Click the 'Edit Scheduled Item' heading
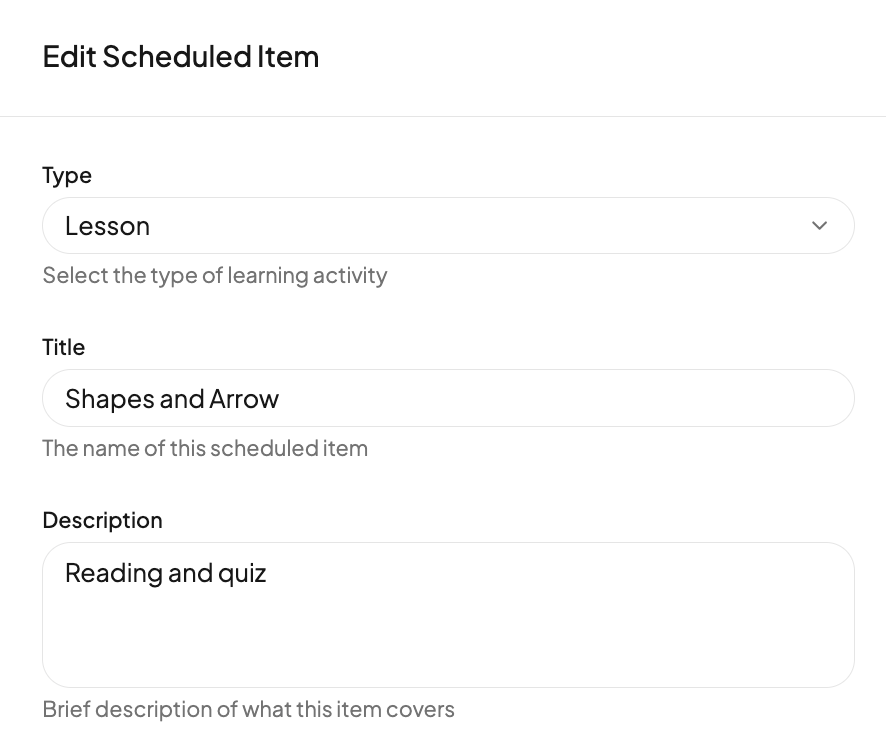This screenshot has height=742, width=886. [x=181, y=57]
